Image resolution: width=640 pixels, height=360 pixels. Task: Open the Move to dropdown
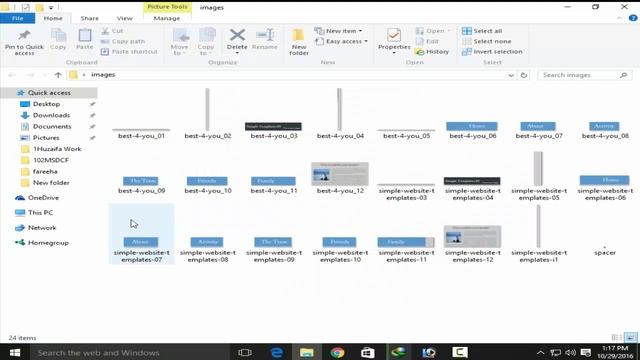coord(180,42)
